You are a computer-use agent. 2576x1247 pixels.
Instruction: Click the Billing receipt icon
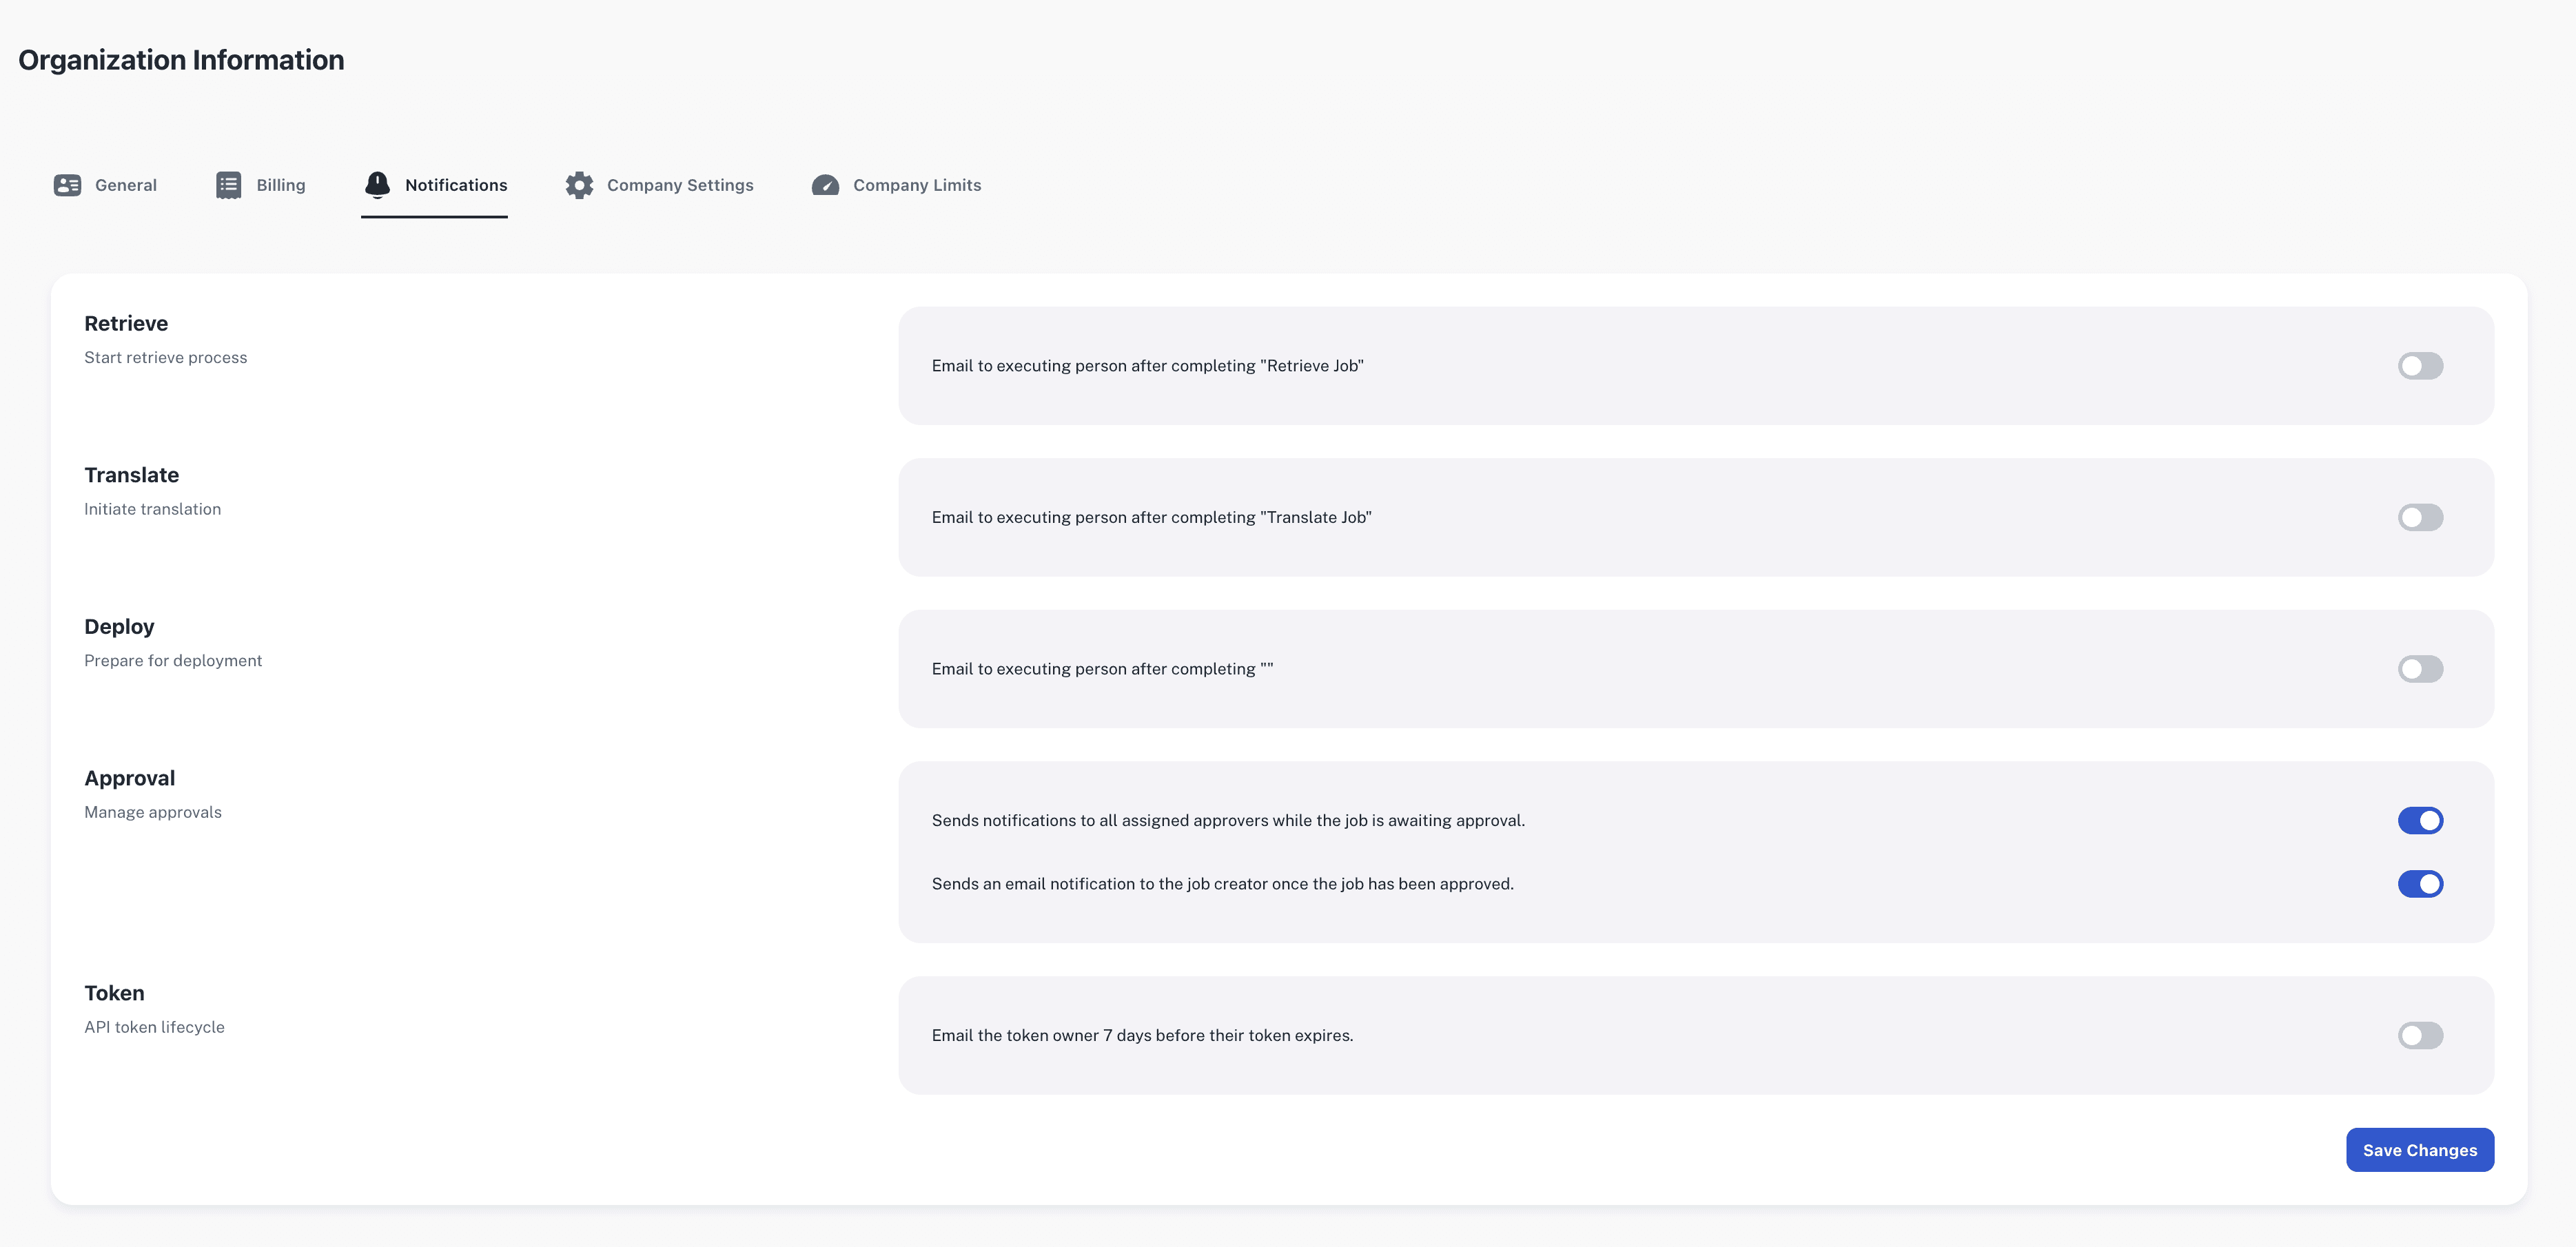point(229,185)
